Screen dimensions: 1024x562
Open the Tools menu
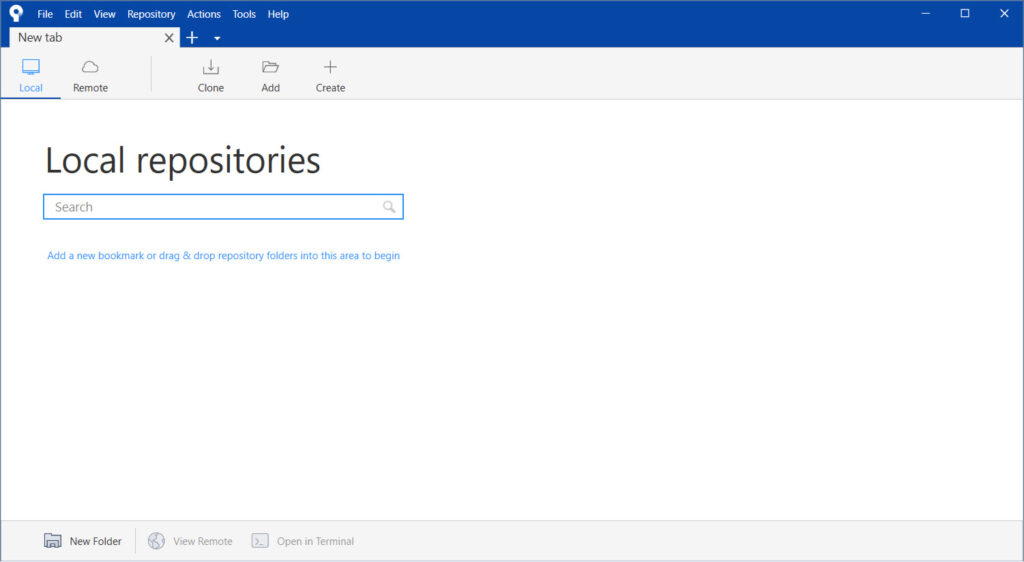point(244,14)
